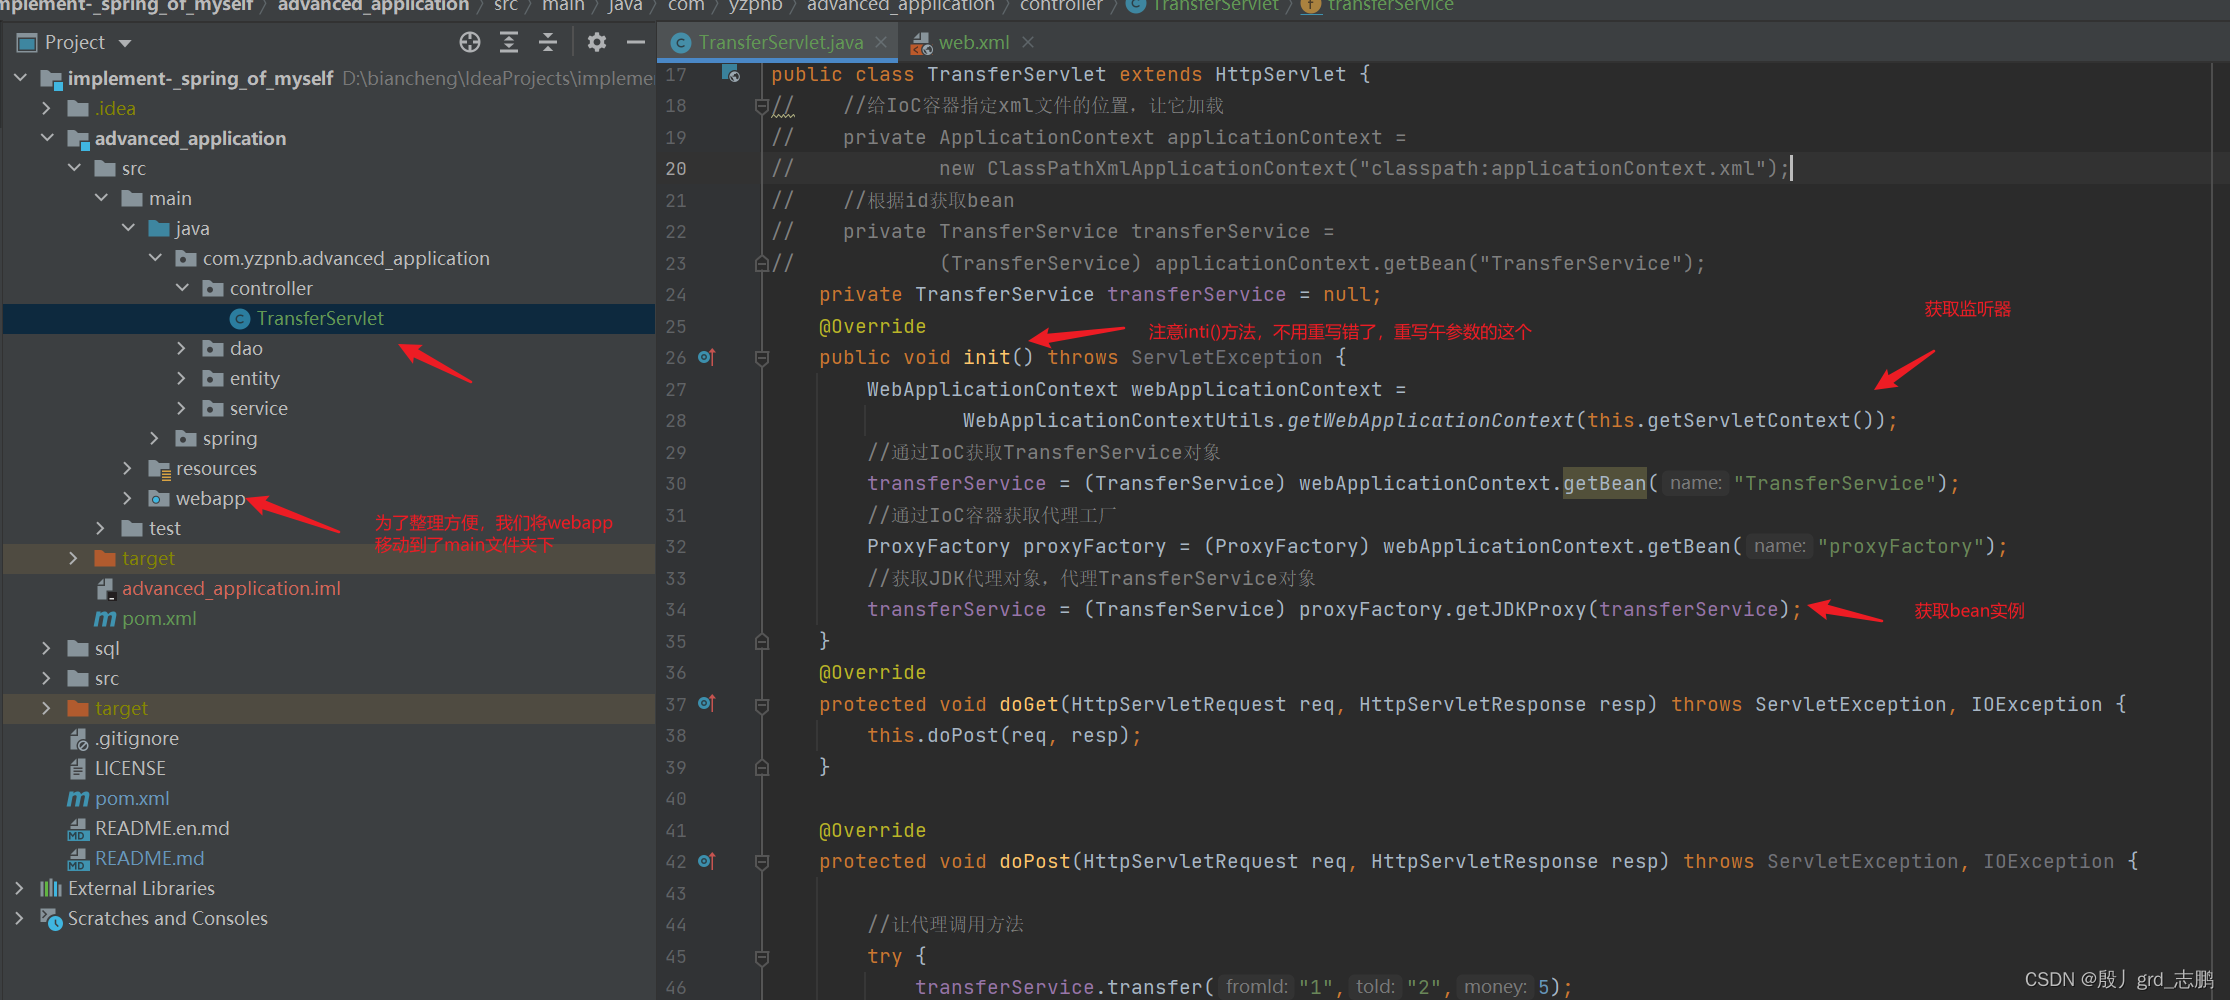Select .gitignore file
Viewport: 2230px width, 1000px height.
[137, 738]
